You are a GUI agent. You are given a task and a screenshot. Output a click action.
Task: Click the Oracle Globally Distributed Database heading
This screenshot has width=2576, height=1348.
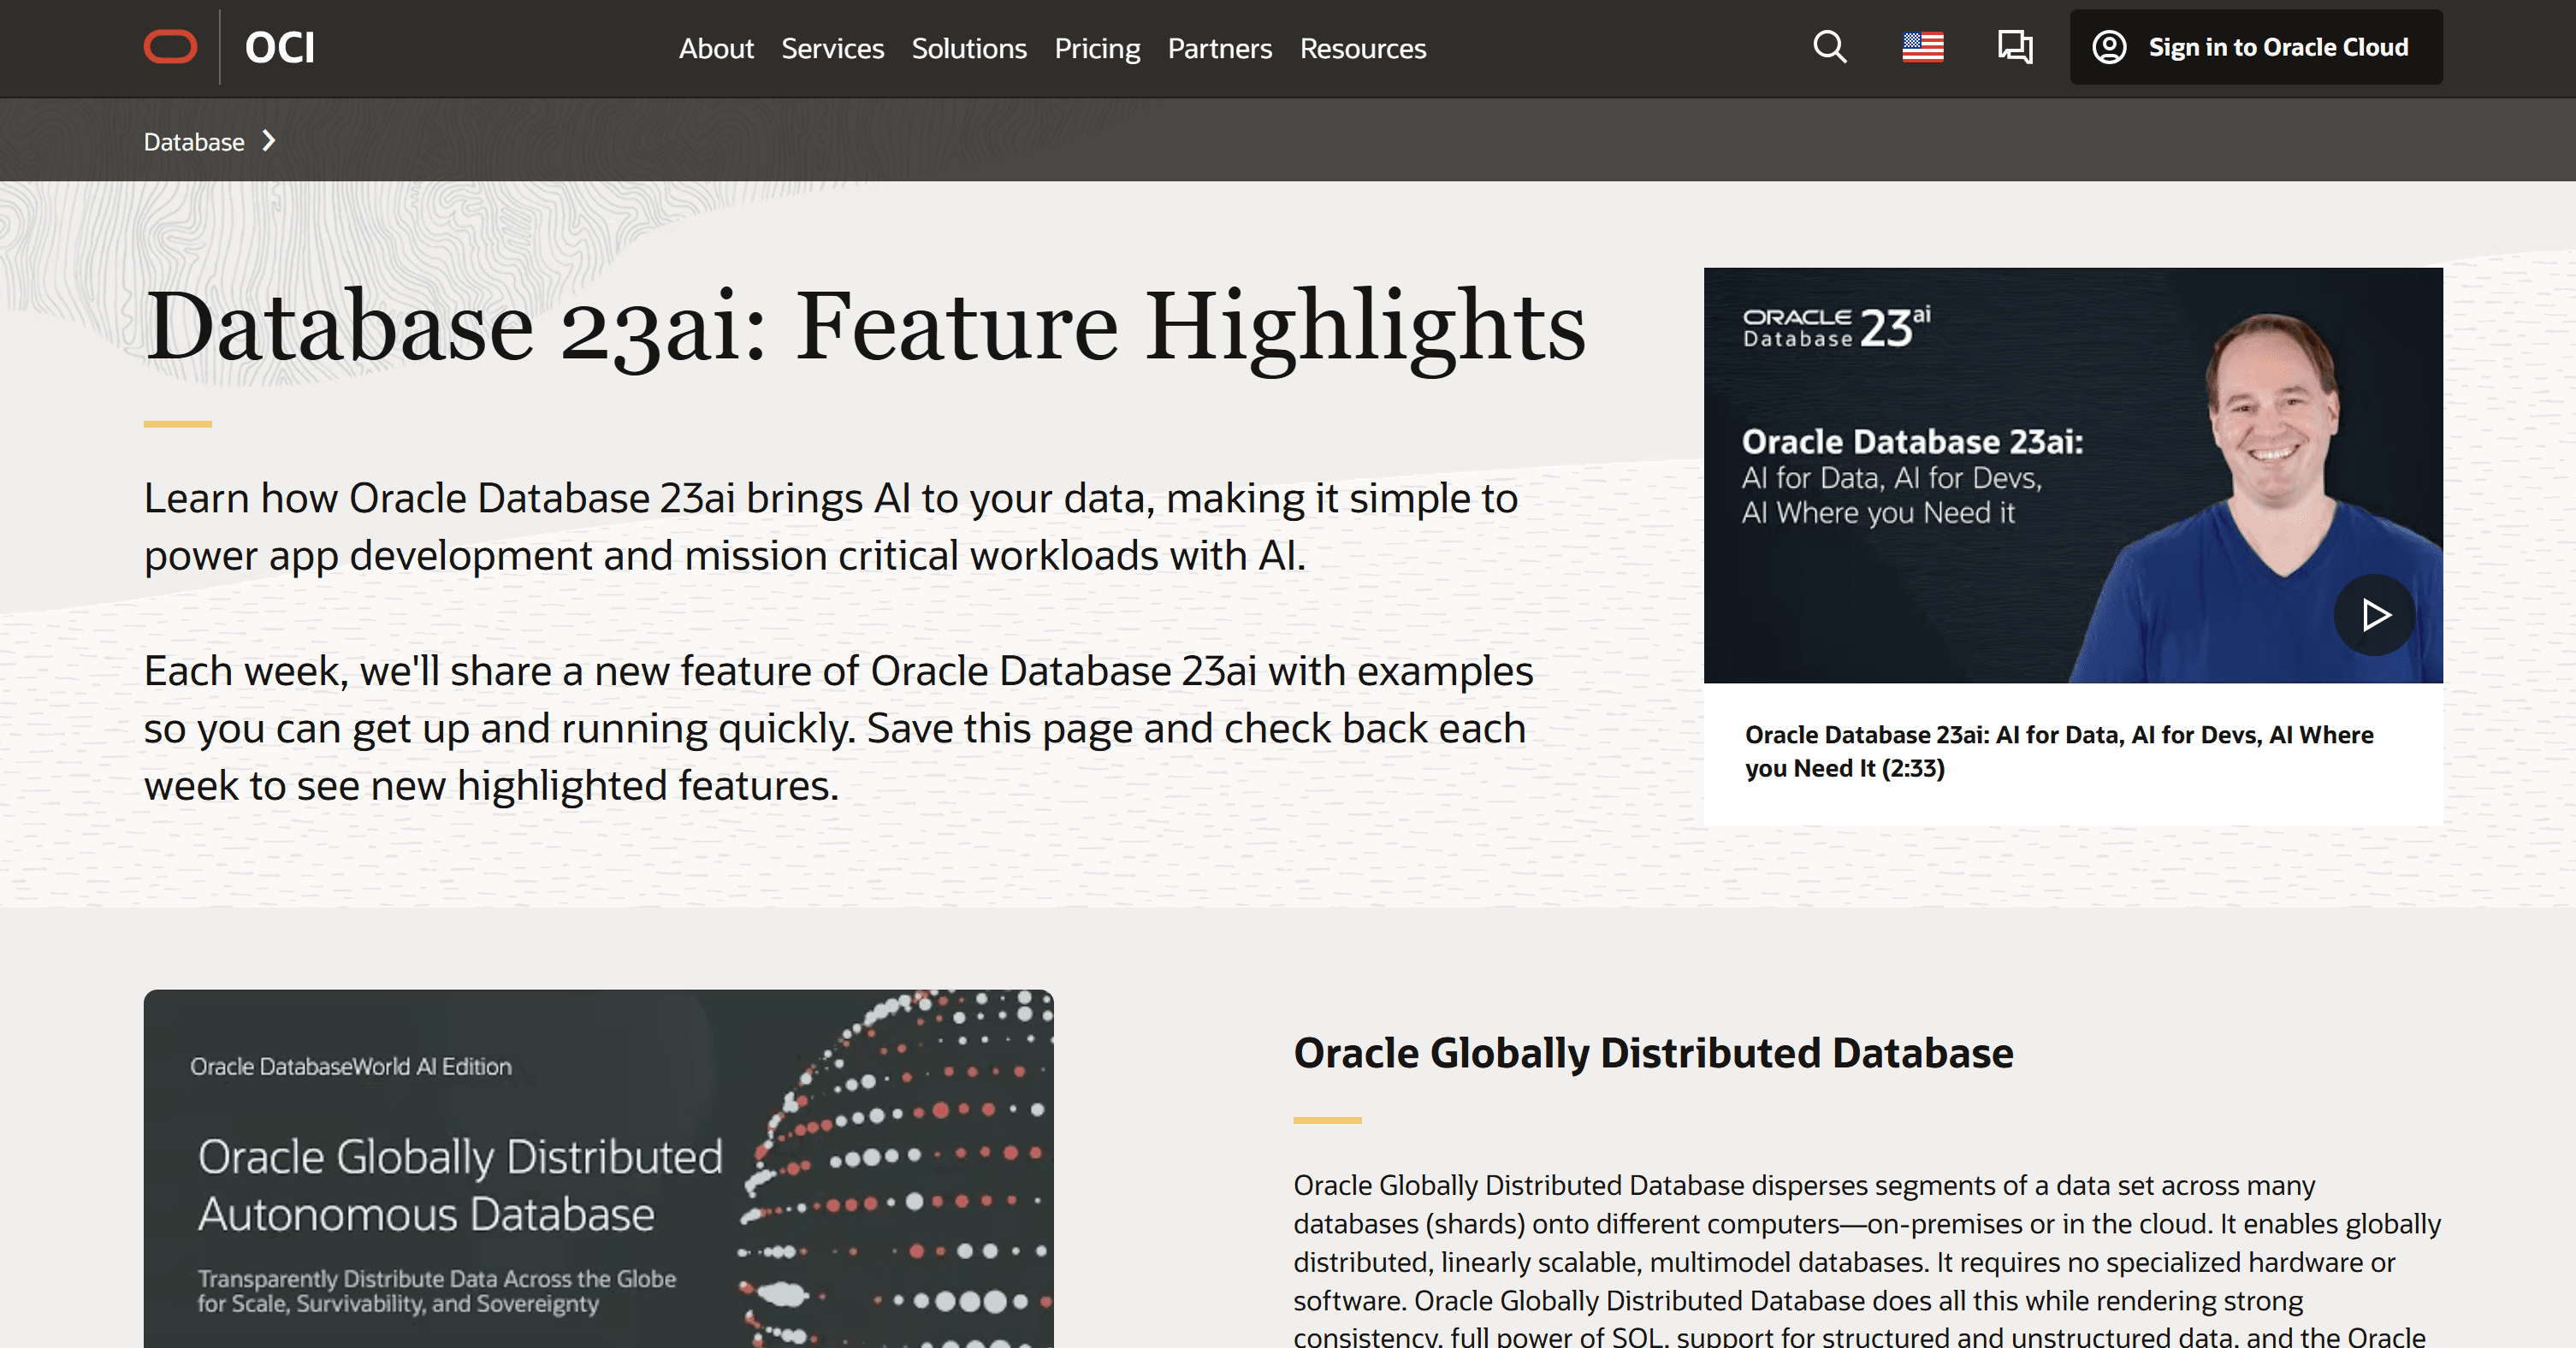tap(1652, 1053)
